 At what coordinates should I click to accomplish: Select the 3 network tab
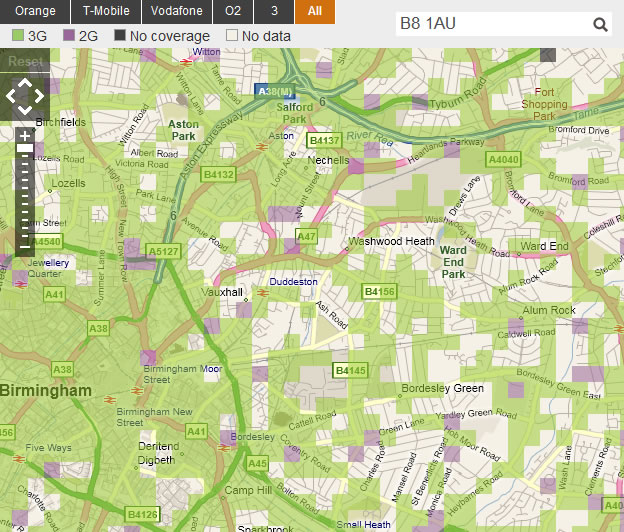[274, 11]
